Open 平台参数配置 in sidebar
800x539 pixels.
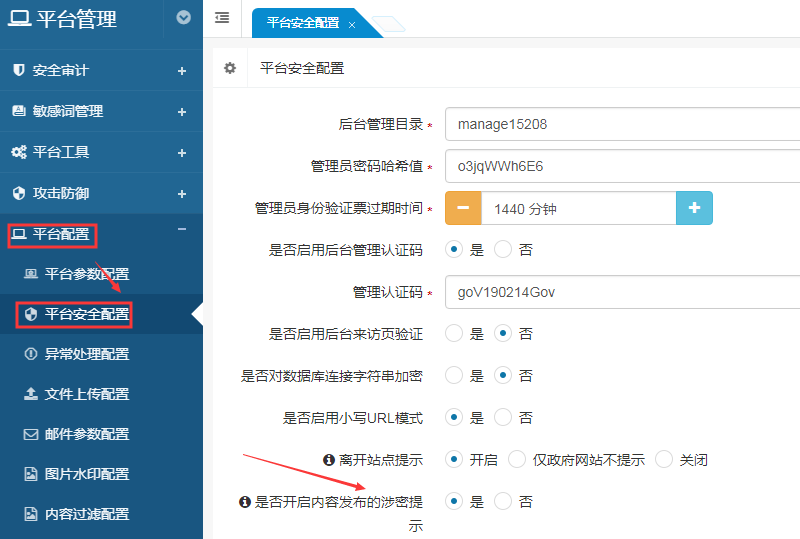pos(86,274)
